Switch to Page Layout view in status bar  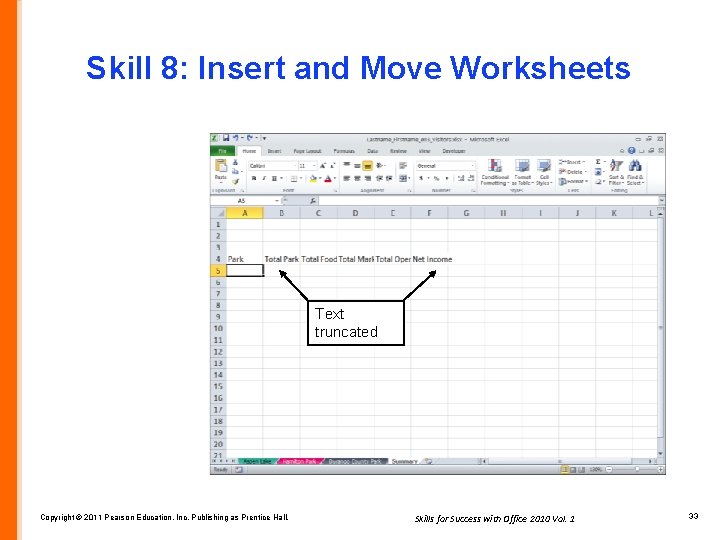[573, 470]
